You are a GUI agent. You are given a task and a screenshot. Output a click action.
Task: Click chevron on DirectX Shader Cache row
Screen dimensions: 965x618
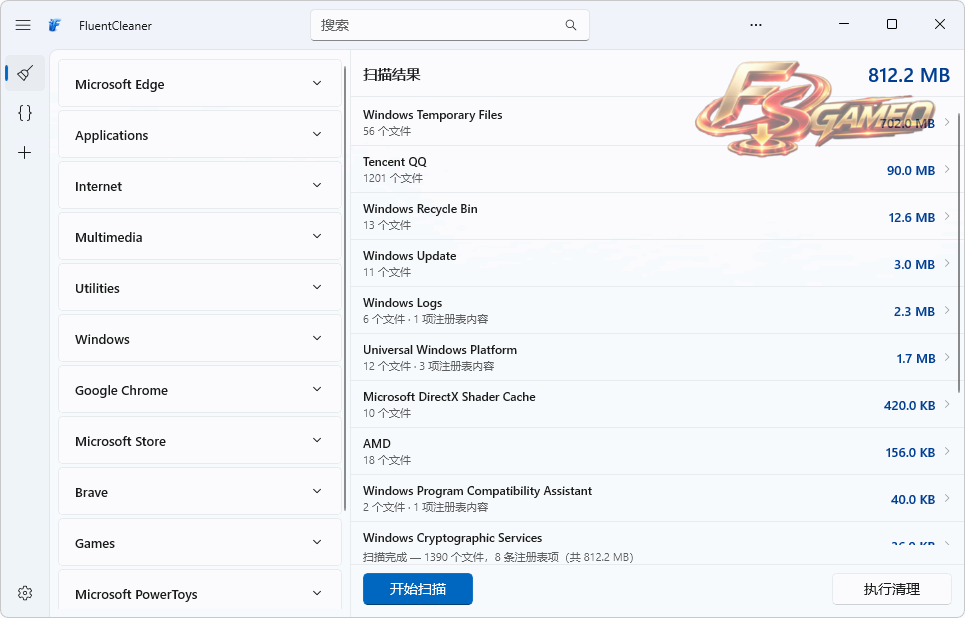click(947, 404)
